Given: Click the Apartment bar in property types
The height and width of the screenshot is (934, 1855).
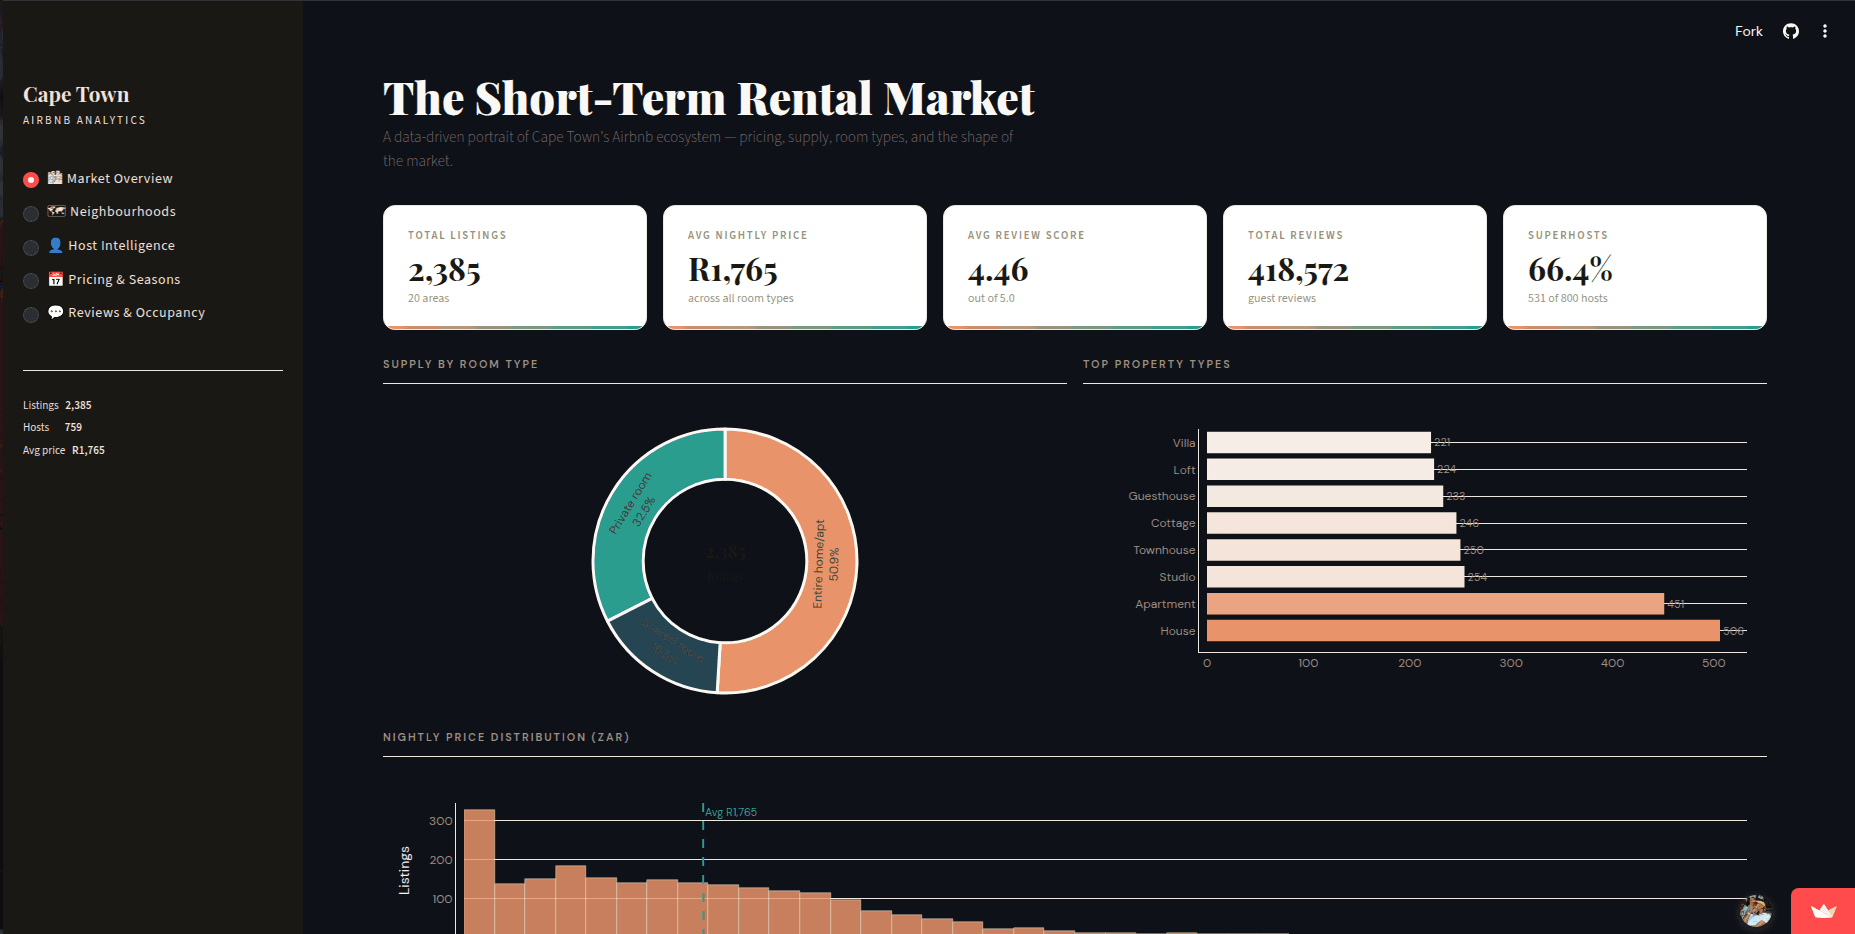Looking at the screenshot, I should [x=1435, y=604].
